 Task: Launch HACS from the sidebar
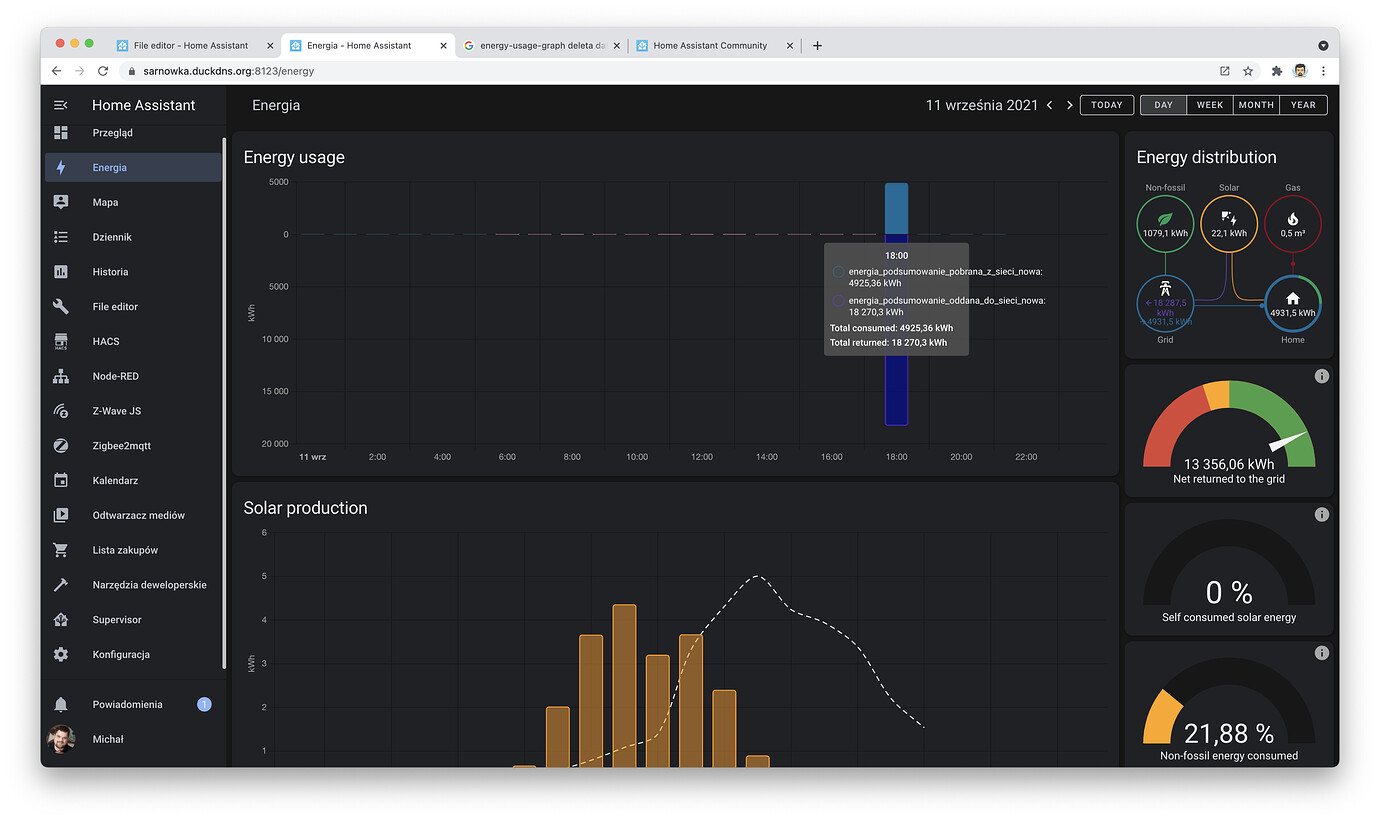click(60, 341)
